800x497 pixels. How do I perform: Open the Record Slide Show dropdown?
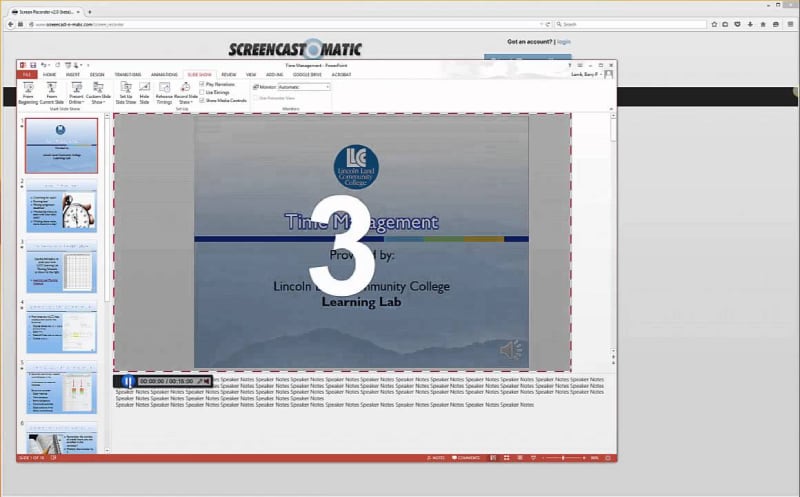(186, 93)
